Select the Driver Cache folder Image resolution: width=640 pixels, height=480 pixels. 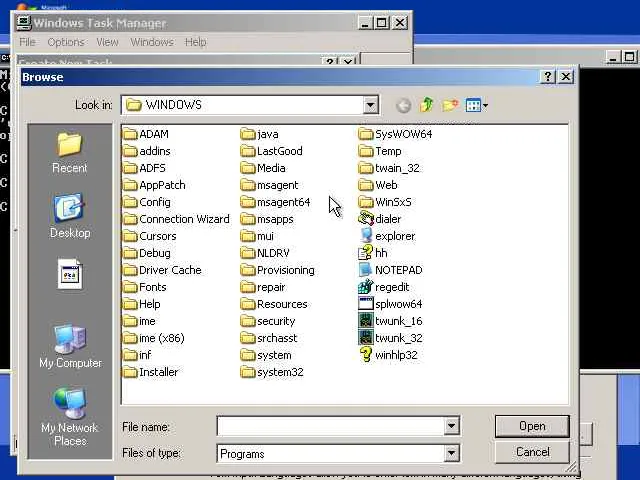pyautogui.click(x=162, y=270)
